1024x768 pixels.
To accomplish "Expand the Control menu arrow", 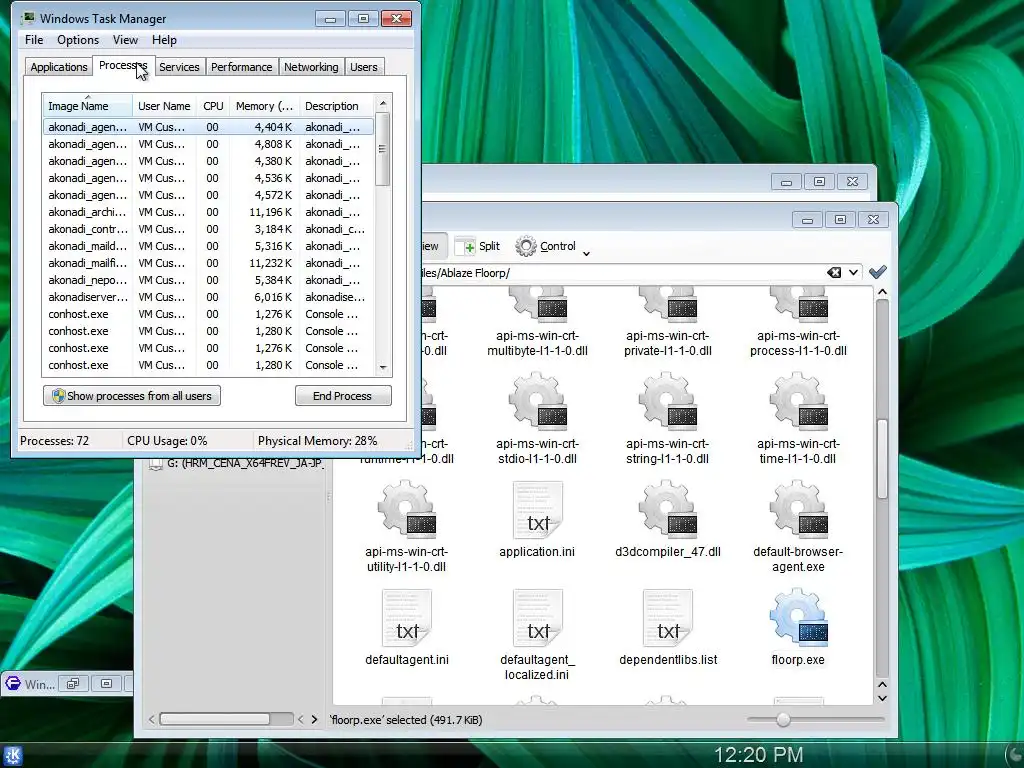I will pos(586,253).
